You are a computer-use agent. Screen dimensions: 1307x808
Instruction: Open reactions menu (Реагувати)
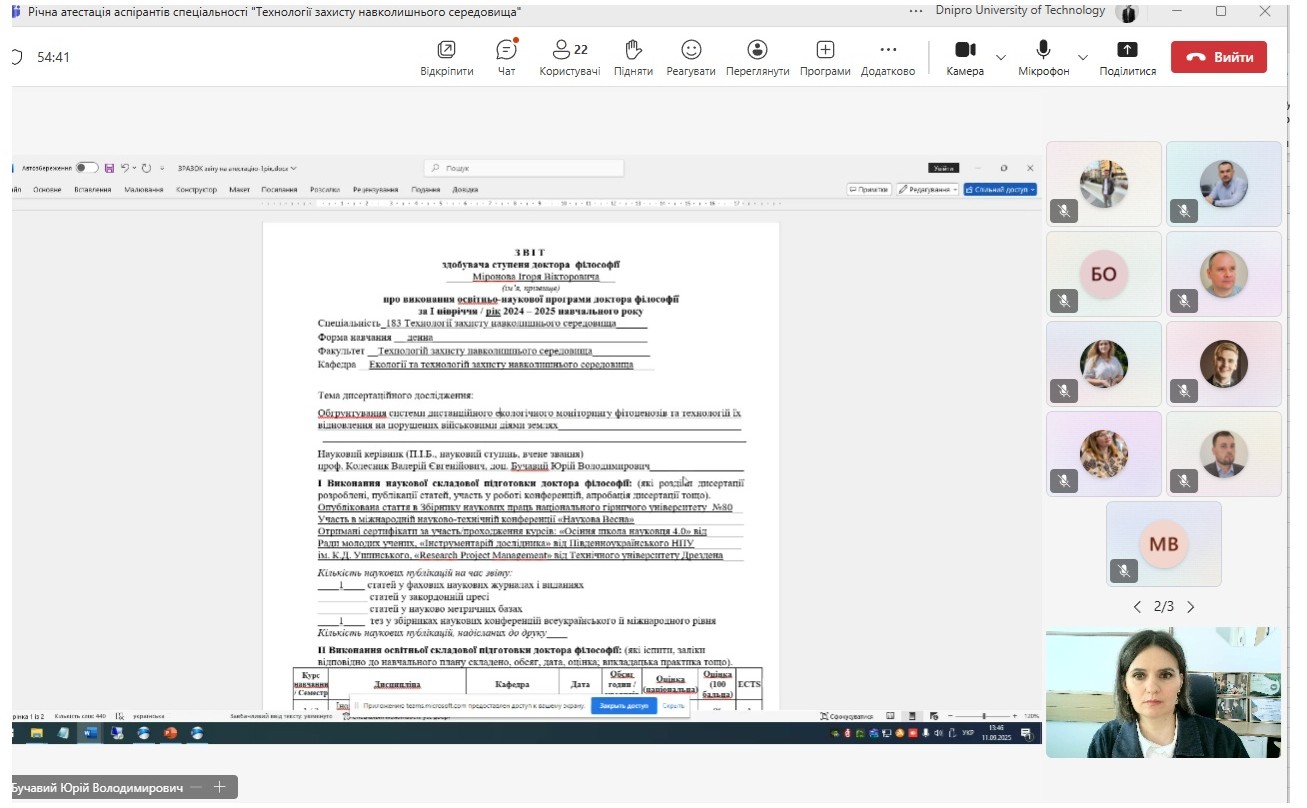click(691, 56)
